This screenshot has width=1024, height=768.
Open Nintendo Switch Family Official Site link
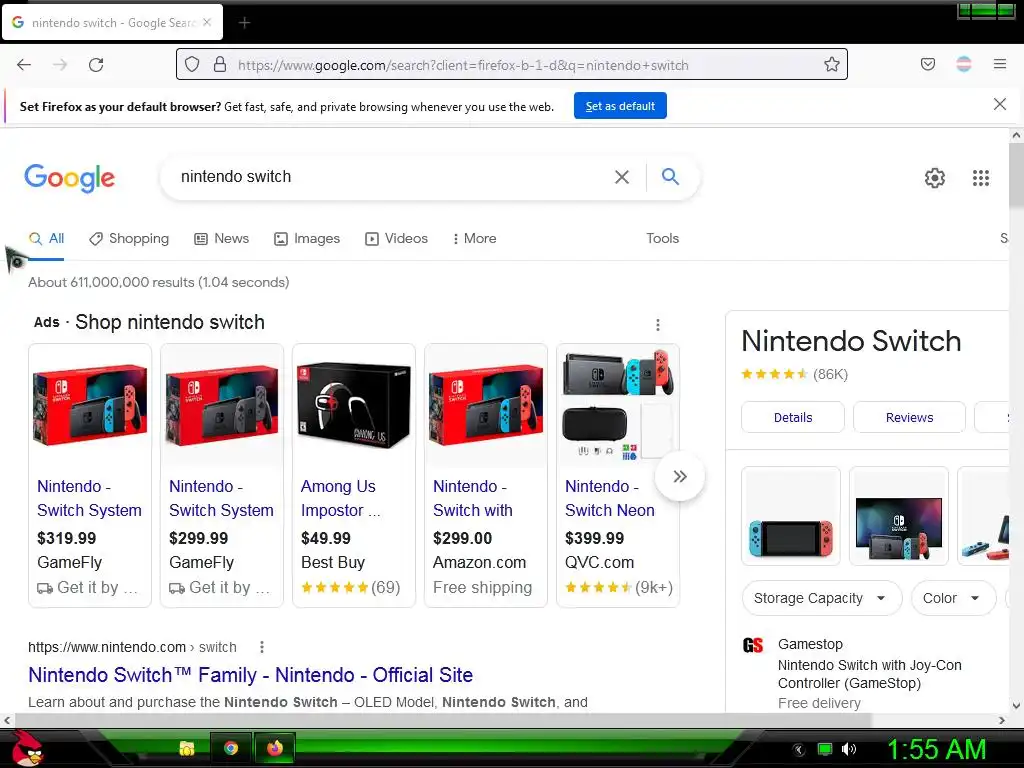(250, 675)
